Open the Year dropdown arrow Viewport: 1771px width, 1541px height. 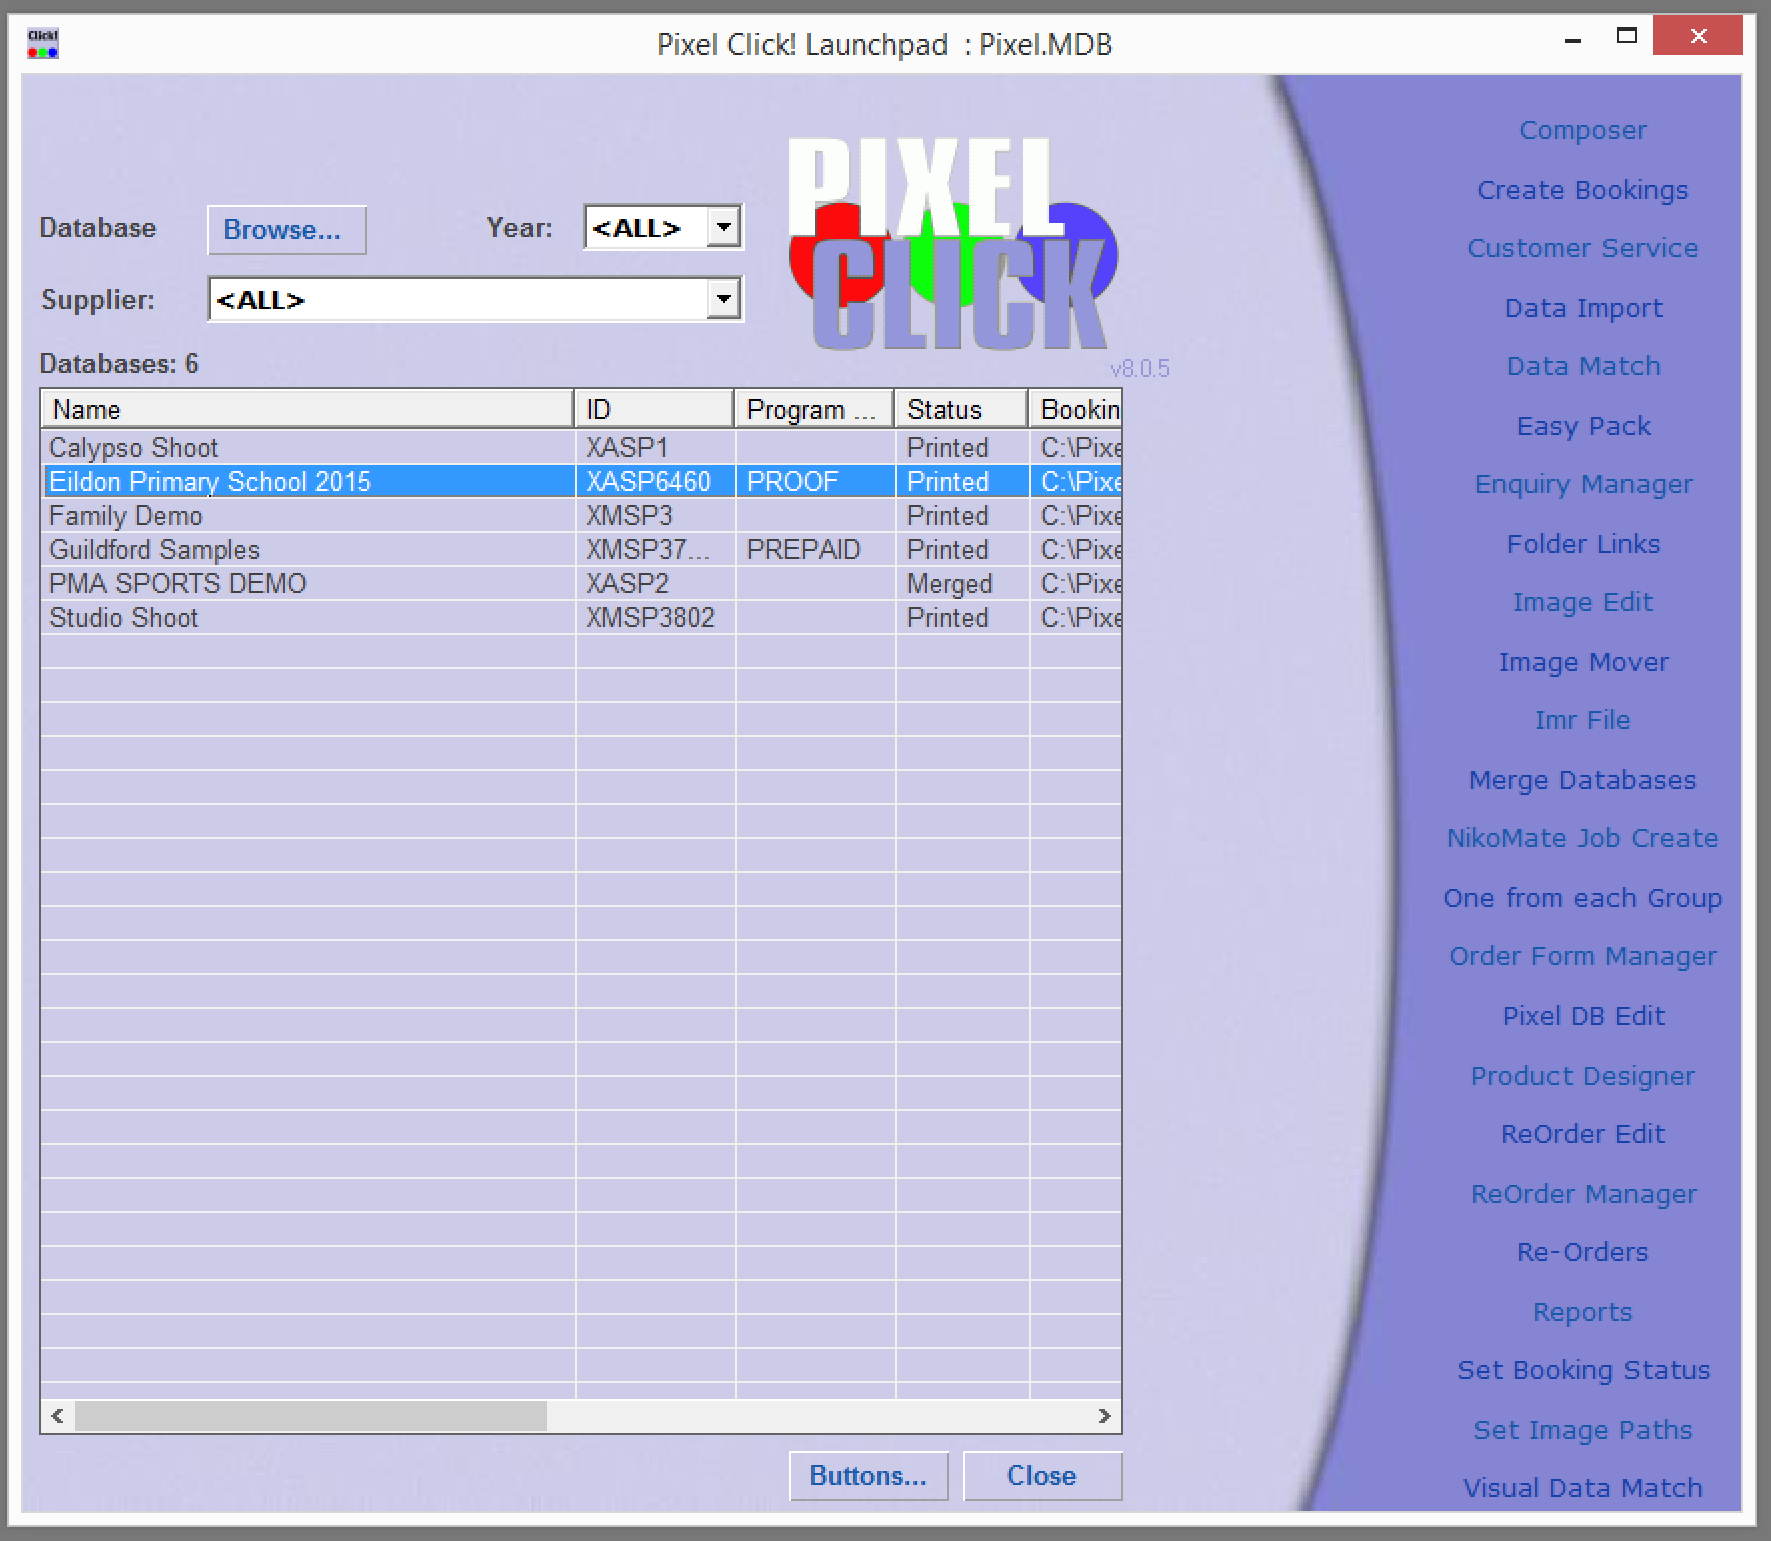723,227
